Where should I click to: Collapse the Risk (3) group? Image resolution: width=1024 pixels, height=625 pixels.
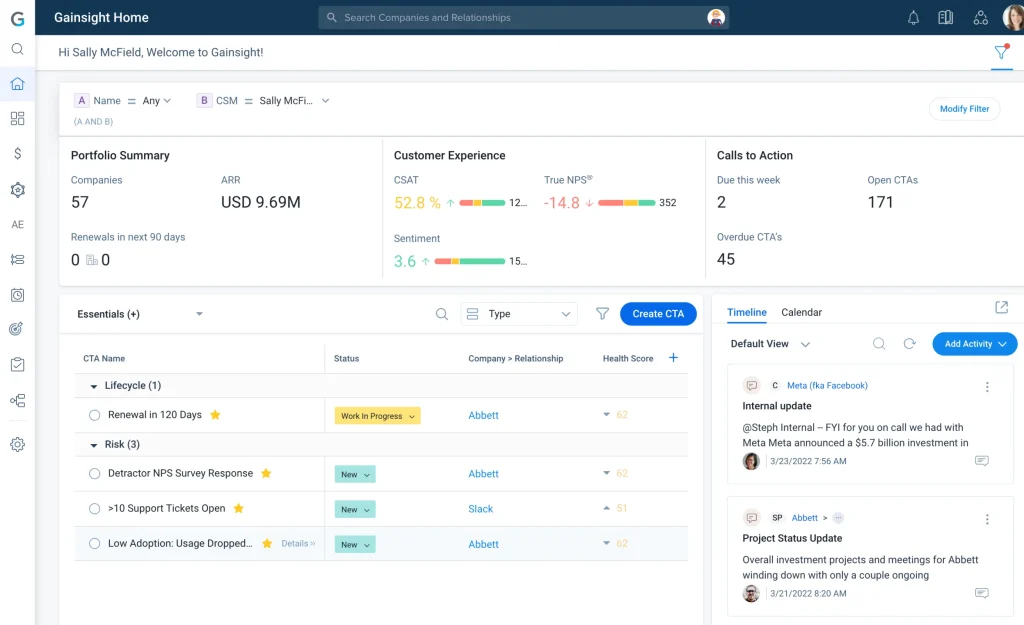pos(93,445)
